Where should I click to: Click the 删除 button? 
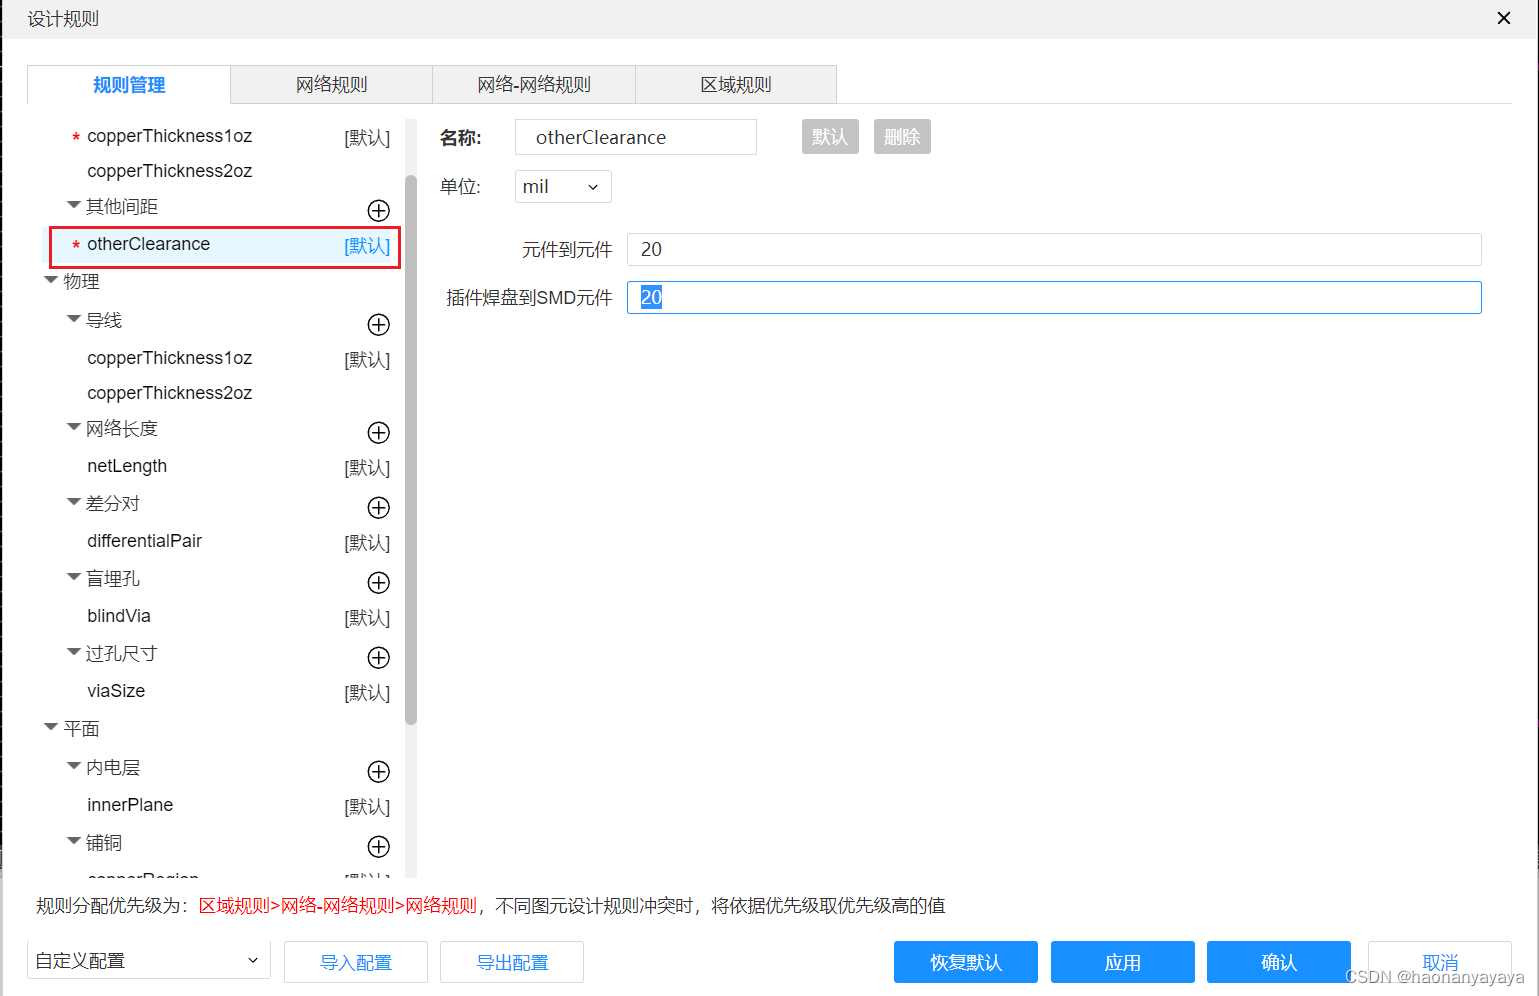pos(902,137)
